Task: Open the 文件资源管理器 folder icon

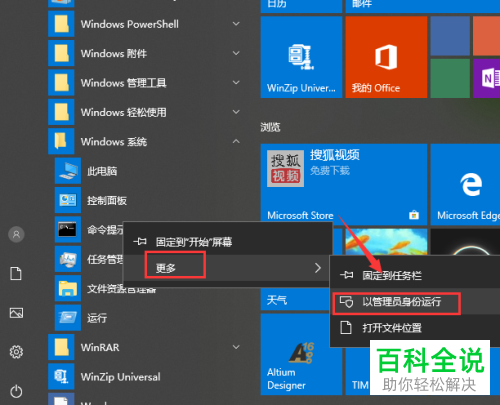Action: 68,288
